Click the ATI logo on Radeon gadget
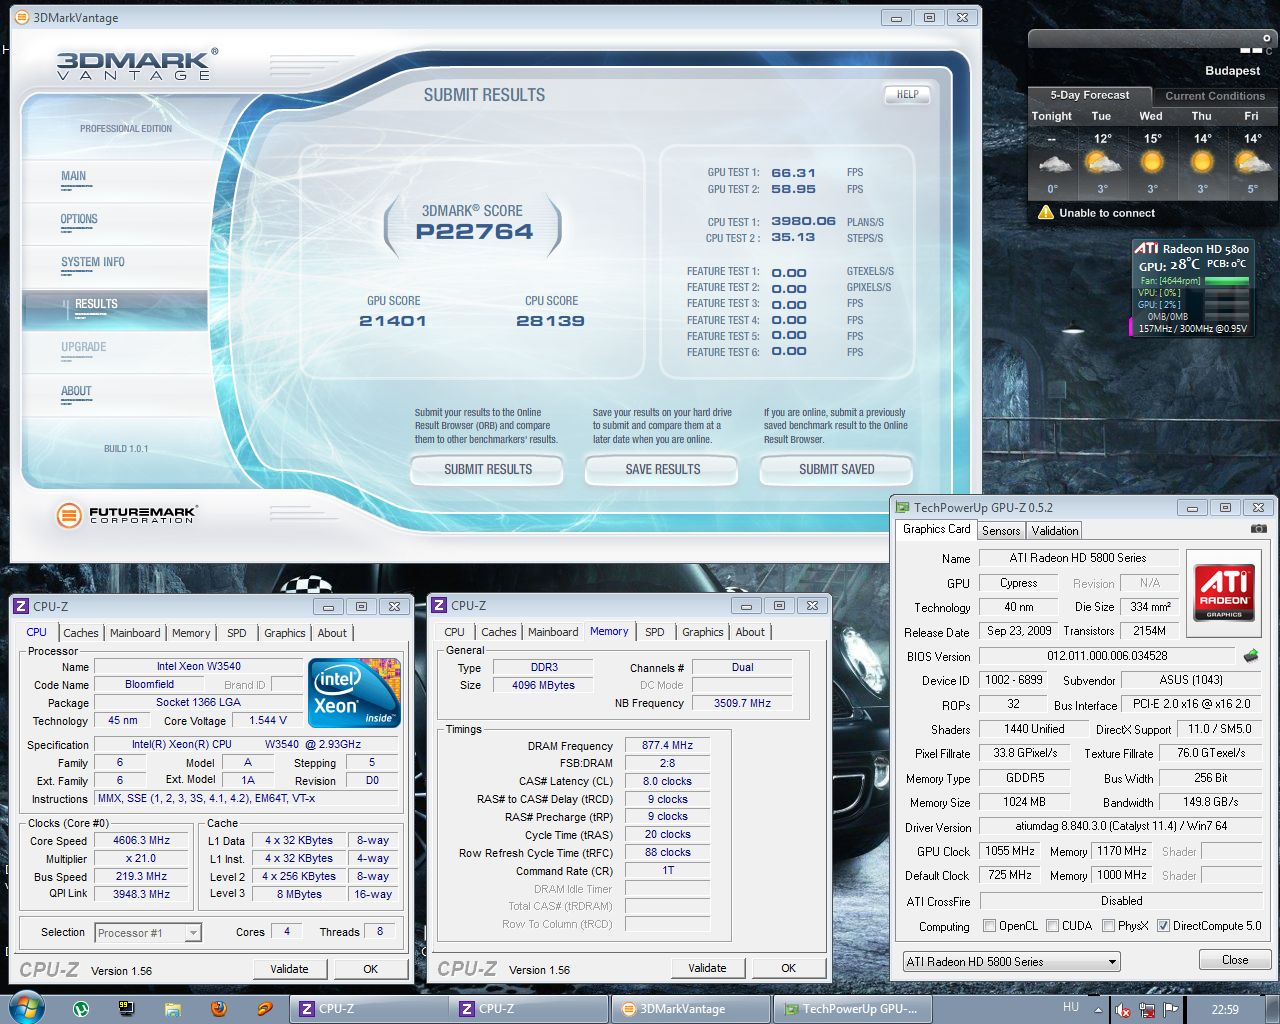Viewport: 1280px width, 1024px height. 1146,248
